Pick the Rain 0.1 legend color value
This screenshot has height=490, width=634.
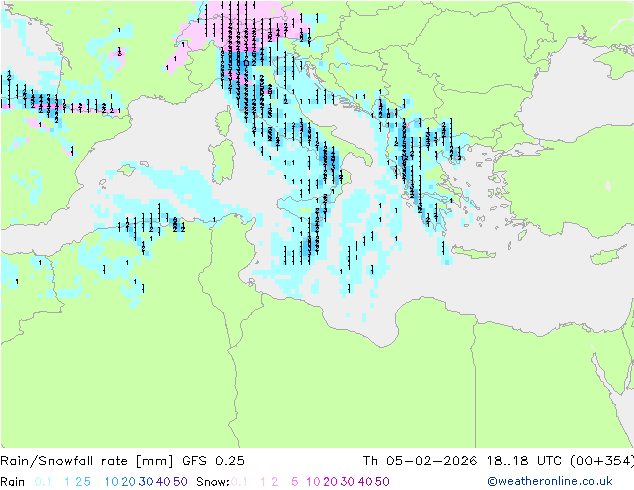(43, 482)
